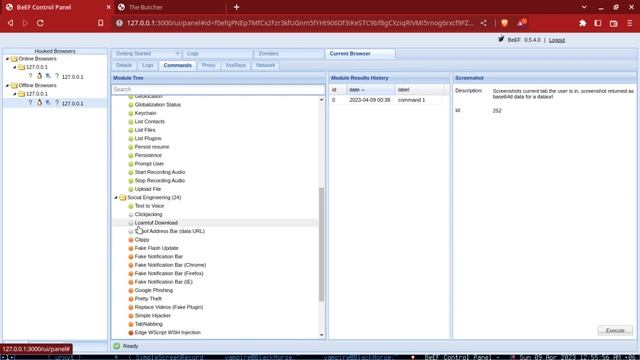This screenshot has width=640, height=360.
Task: Click the orange status dot for Clippy
Action: pos(131,240)
